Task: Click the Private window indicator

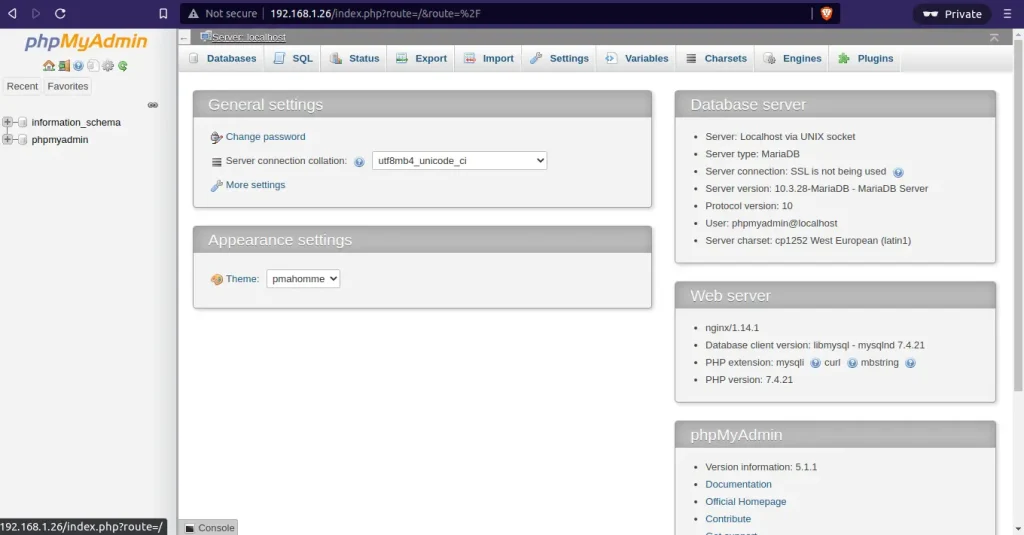Action: (952, 14)
